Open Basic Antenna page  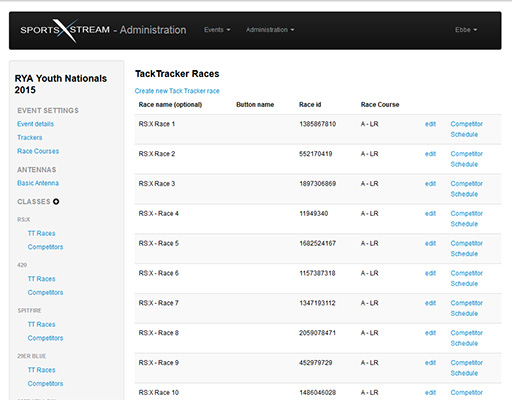(x=38, y=183)
